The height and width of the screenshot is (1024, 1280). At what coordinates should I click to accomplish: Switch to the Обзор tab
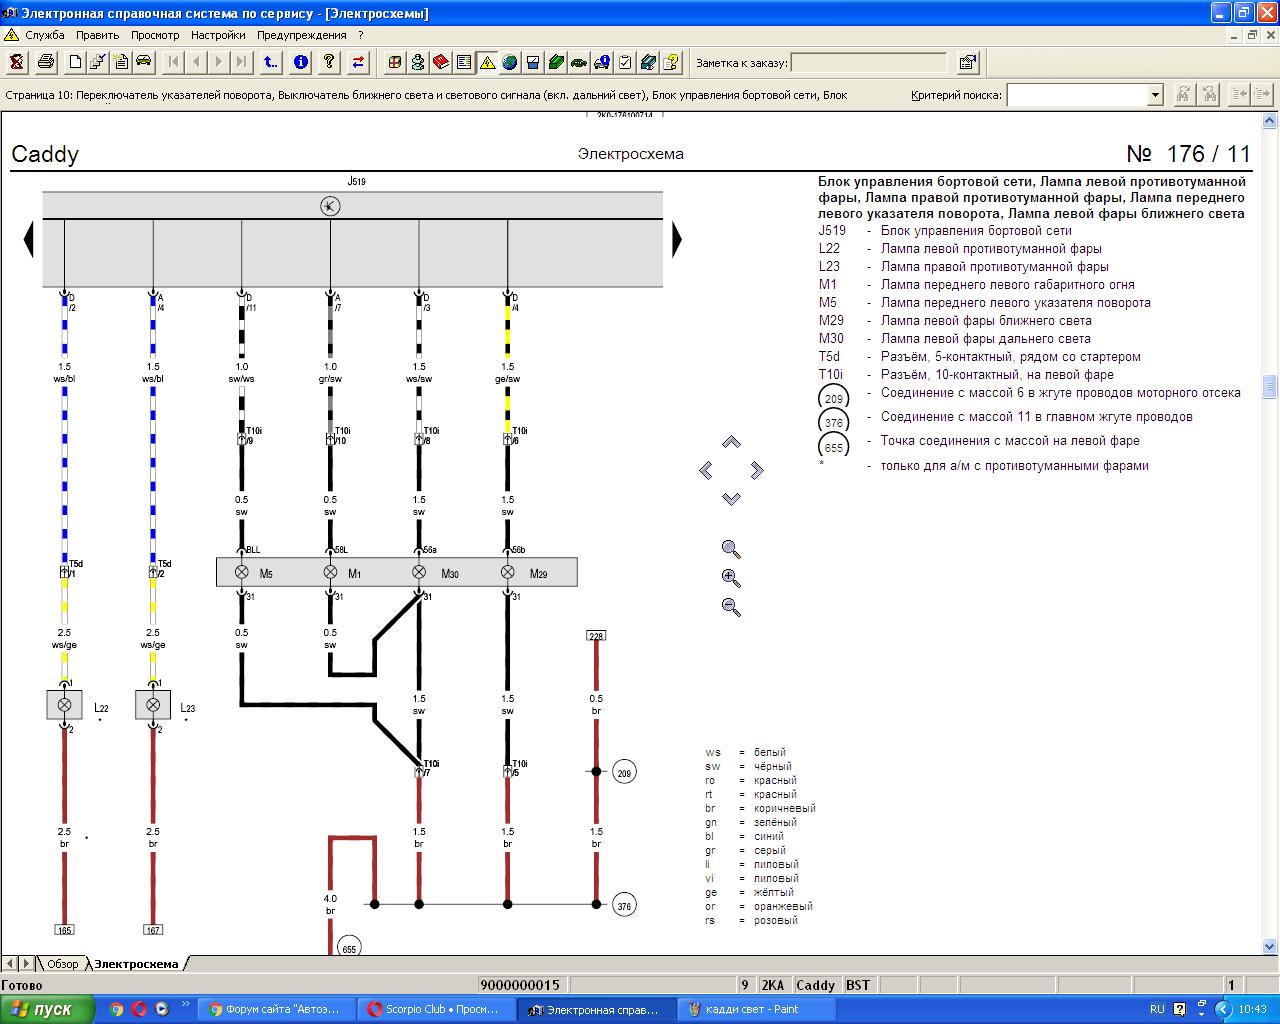[x=62, y=964]
